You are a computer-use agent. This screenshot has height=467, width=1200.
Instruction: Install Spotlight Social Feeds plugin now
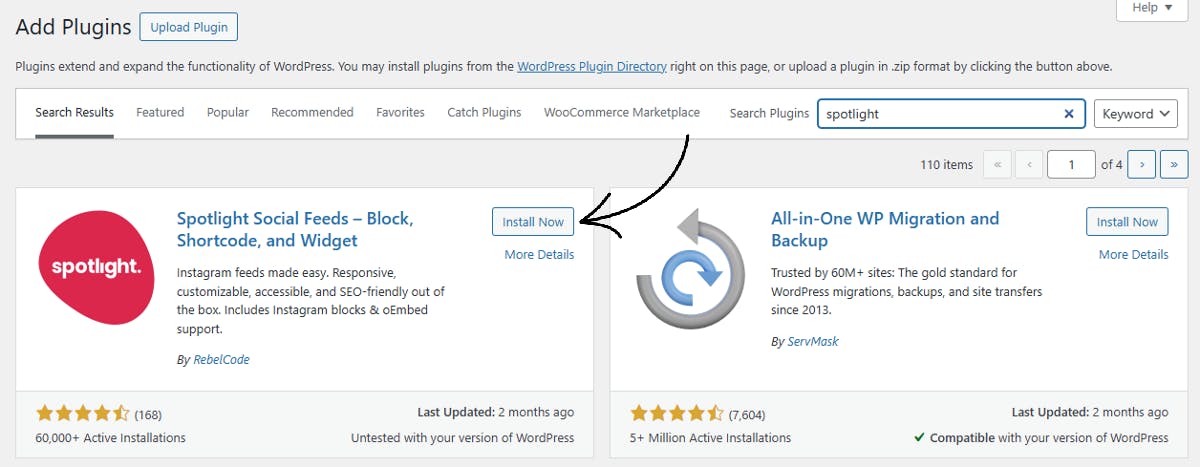[x=533, y=222]
